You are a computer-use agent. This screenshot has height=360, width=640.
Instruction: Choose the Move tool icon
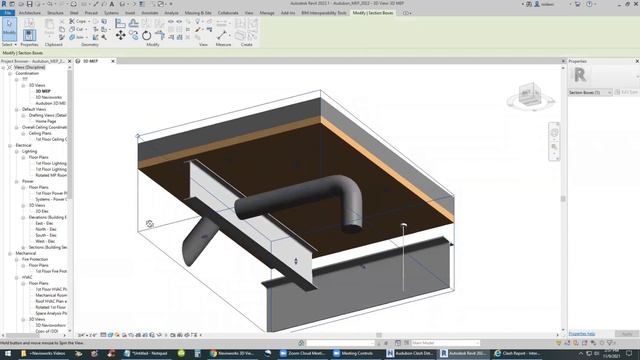click(120, 36)
